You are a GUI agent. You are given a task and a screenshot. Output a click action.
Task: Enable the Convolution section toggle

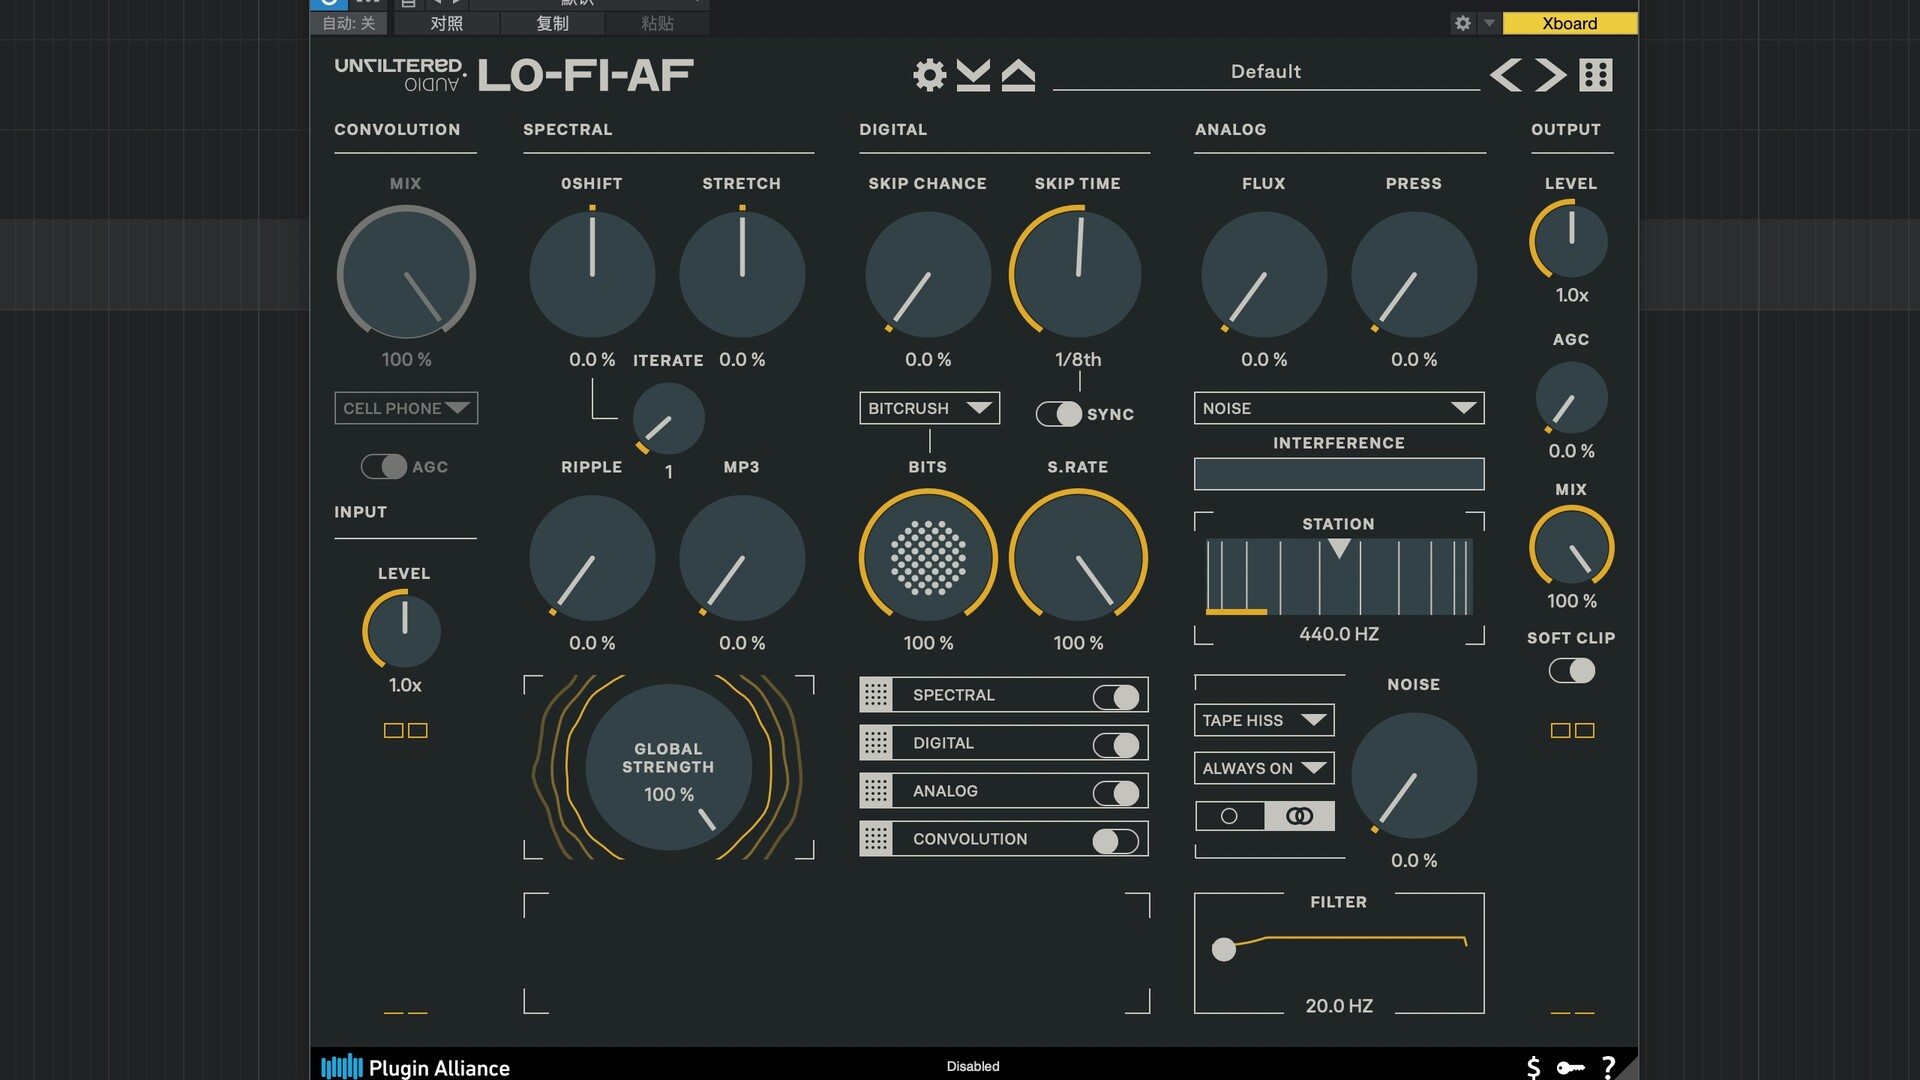click(x=1116, y=840)
